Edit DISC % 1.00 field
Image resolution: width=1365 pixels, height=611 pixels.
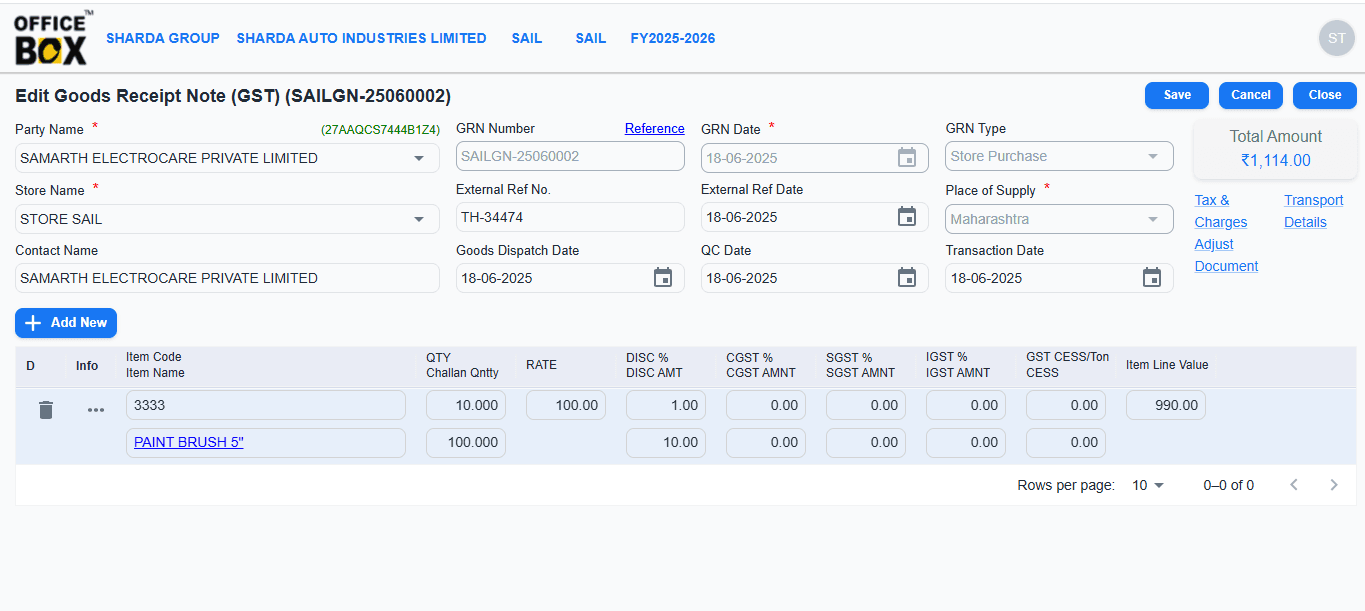(666, 405)
